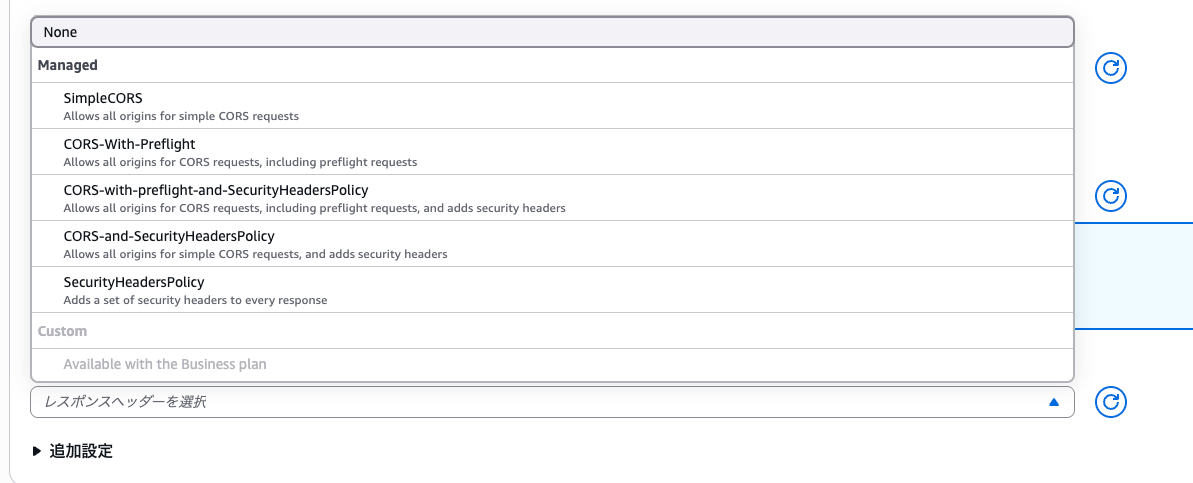This screenshot has width=1193, height=483.
Task: Click the description mentioning preflight requests and security headers
Action: 314,208
